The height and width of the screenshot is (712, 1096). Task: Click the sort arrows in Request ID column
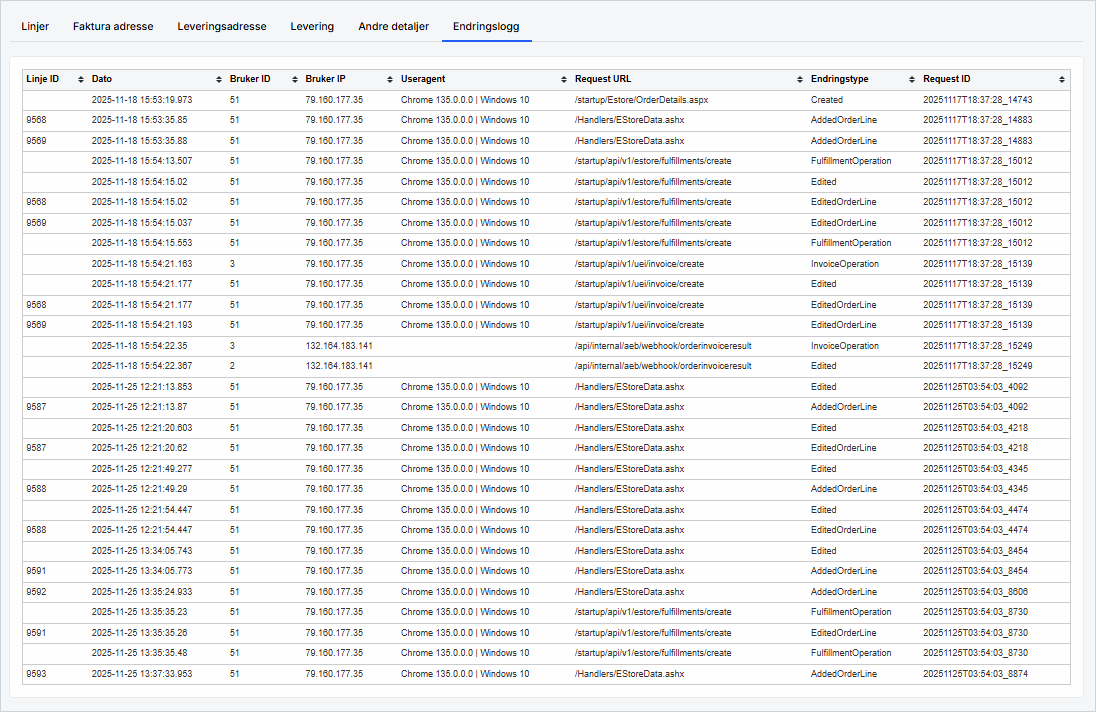[x=1061, y=79]
